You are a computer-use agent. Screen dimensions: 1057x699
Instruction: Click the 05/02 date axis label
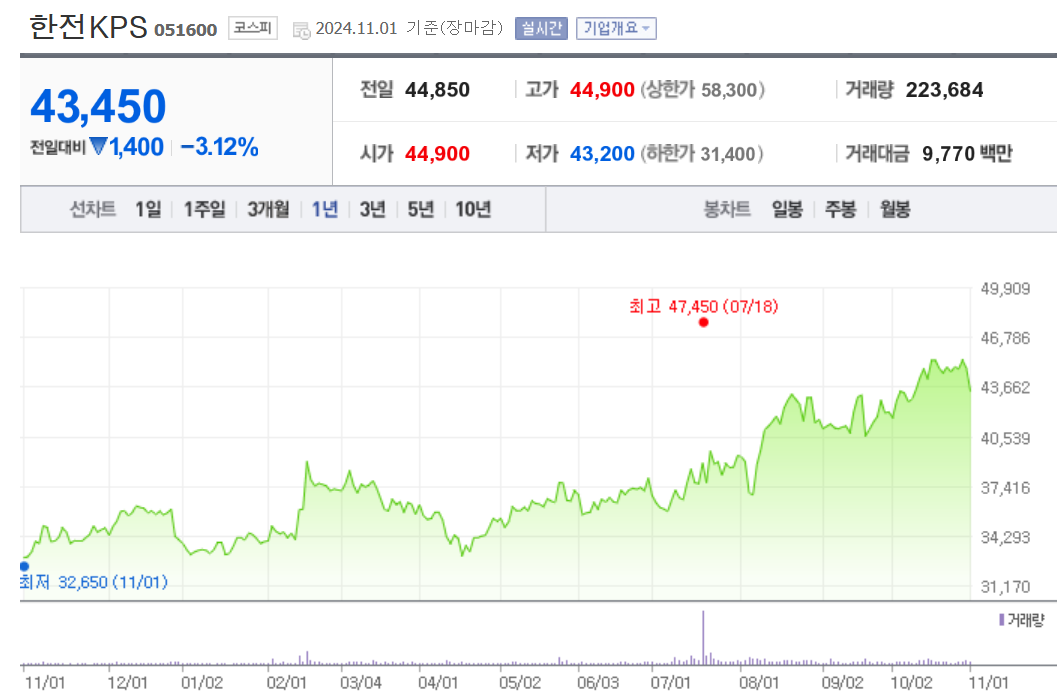520,683
